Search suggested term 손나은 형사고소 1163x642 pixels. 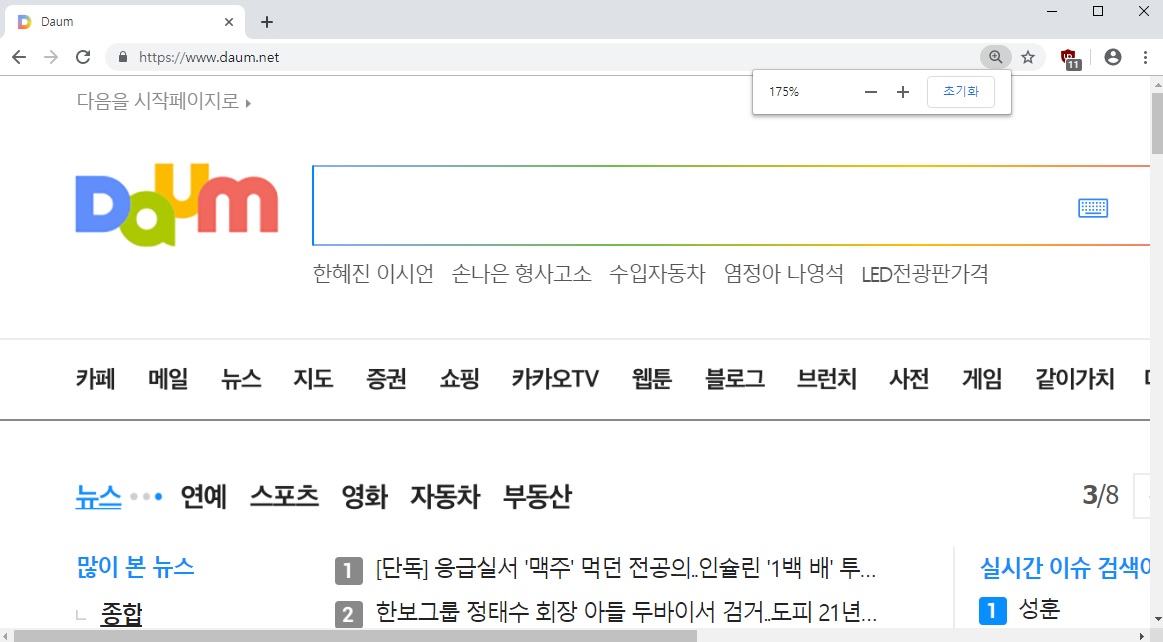coord(521,274)
